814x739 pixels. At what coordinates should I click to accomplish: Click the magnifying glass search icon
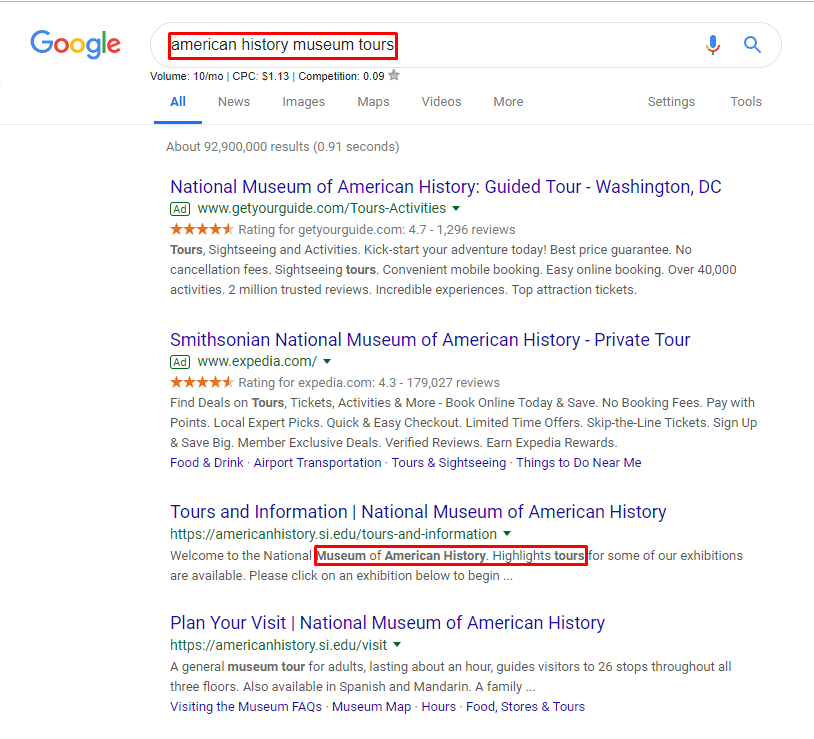[x=753, y=45]
